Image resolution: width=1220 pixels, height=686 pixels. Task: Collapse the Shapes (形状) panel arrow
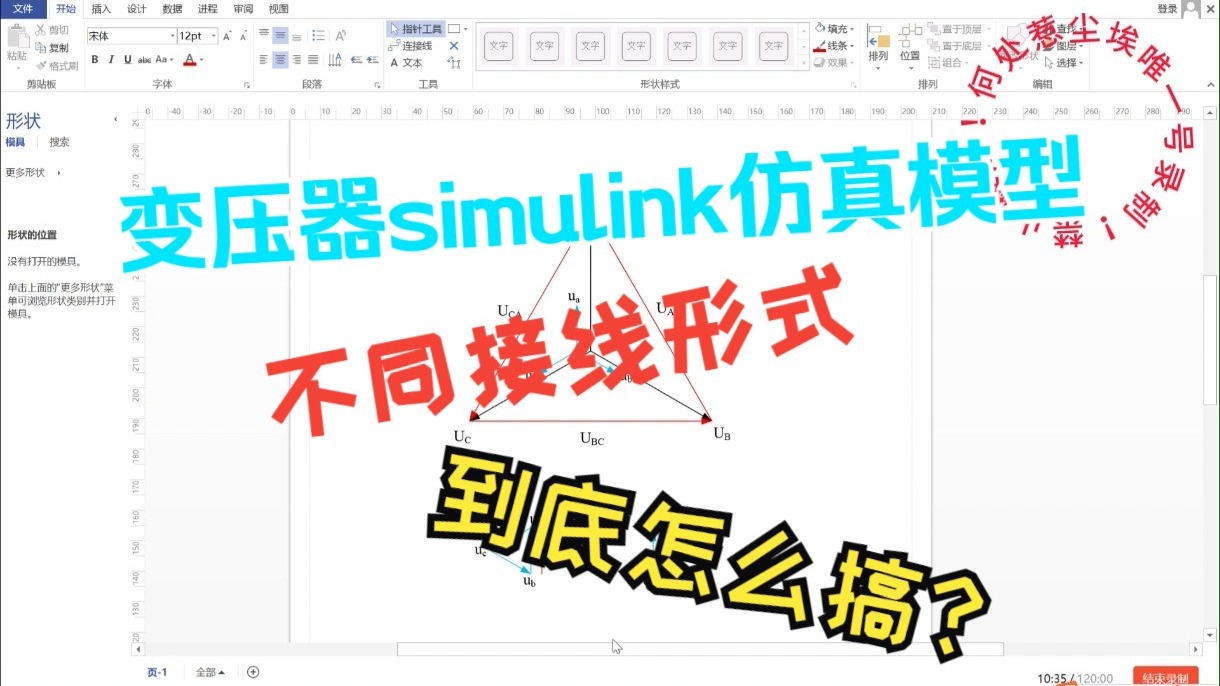[115, 120]
